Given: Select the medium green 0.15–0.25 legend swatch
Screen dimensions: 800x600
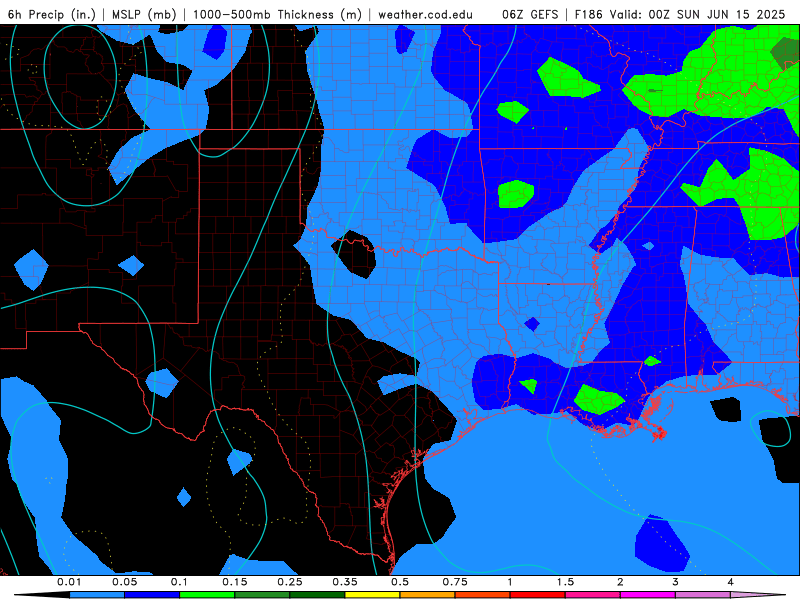Looking at the screenshot, I should tap(262, 595).
